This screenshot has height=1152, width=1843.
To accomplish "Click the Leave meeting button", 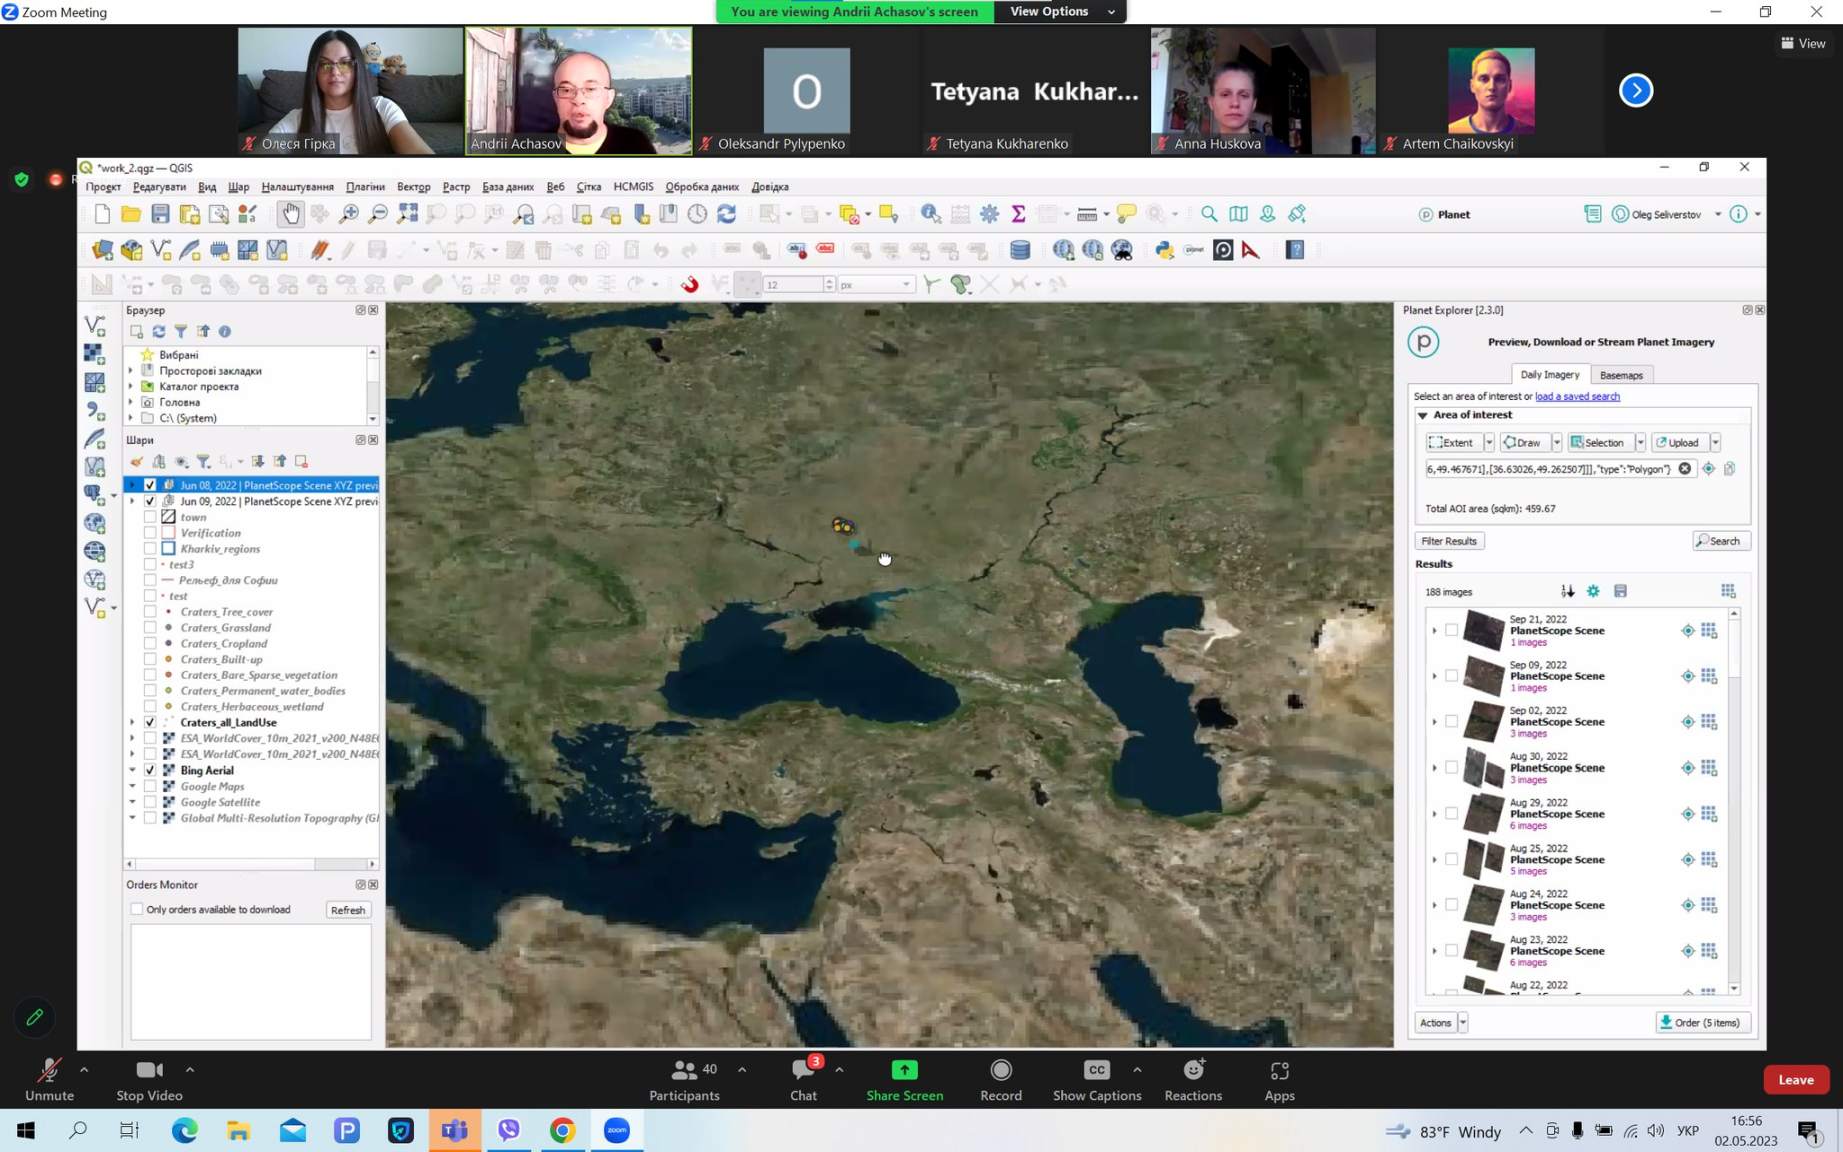I will coord(1796,1080).
